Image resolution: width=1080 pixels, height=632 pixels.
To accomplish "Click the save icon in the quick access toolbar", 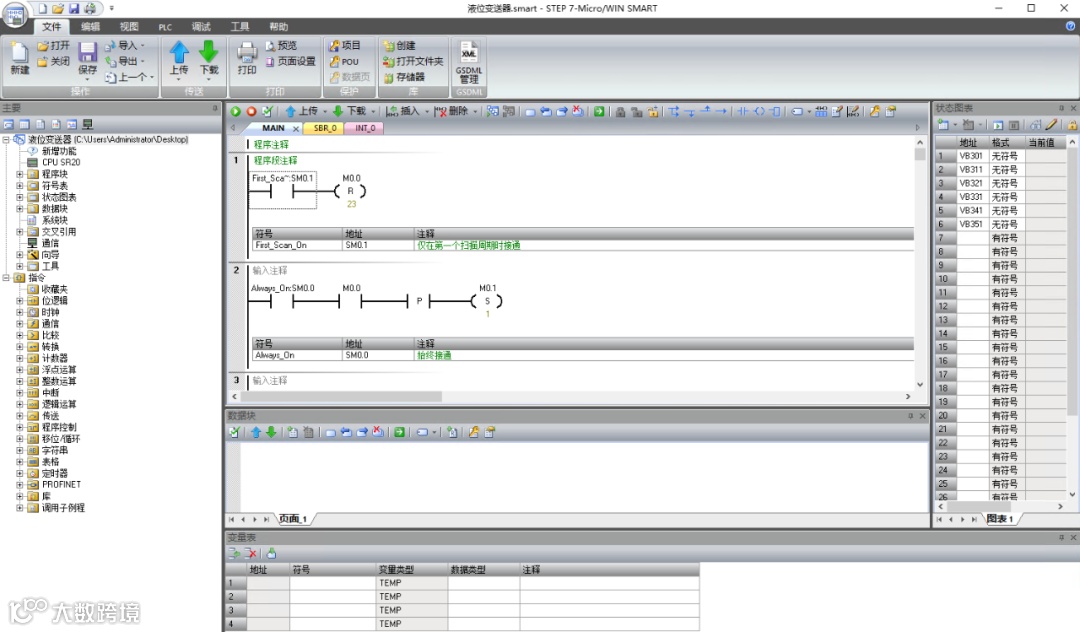I will (74, 9).
